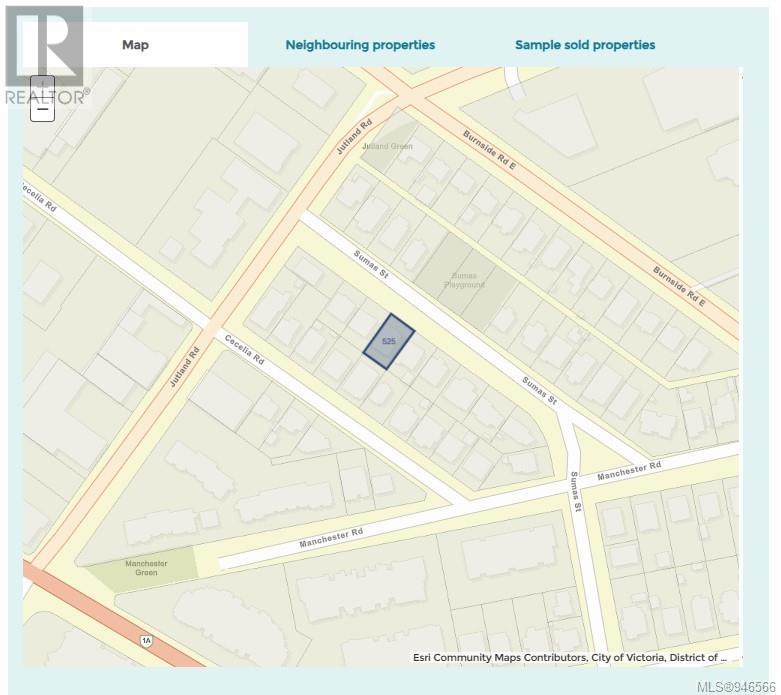Expand the truncated map attribution ellipsis
The height and width of the screenshot is (695, 781).
(732, 657)
